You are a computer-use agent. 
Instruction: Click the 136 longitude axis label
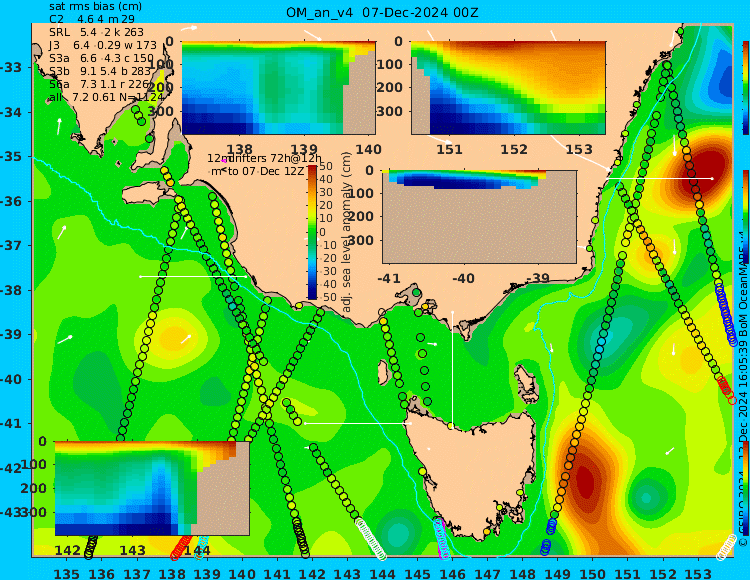click(101, 573)
